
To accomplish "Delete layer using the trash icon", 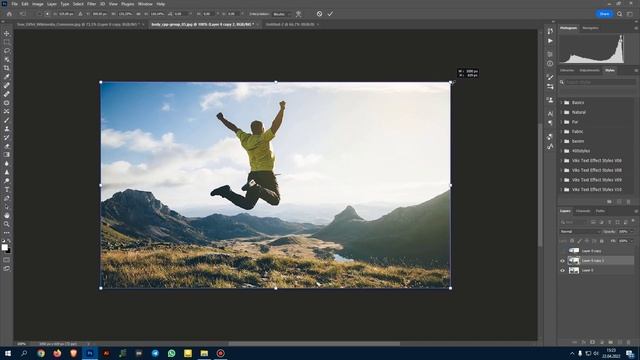I will (629, 342).
